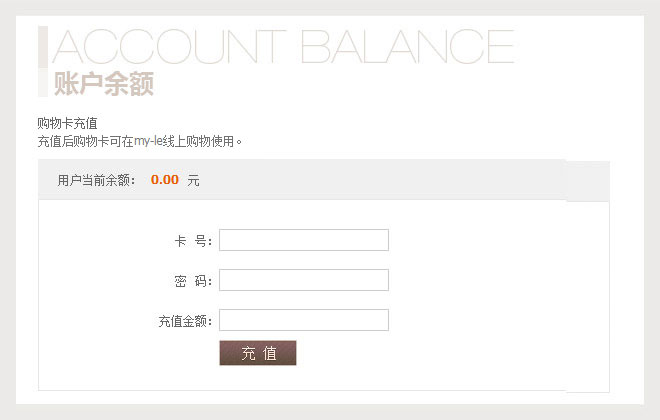This screenshot has height=420, width=660.
Task: Click the tall bar left of ACCOUNT
Action: [42, 47]
